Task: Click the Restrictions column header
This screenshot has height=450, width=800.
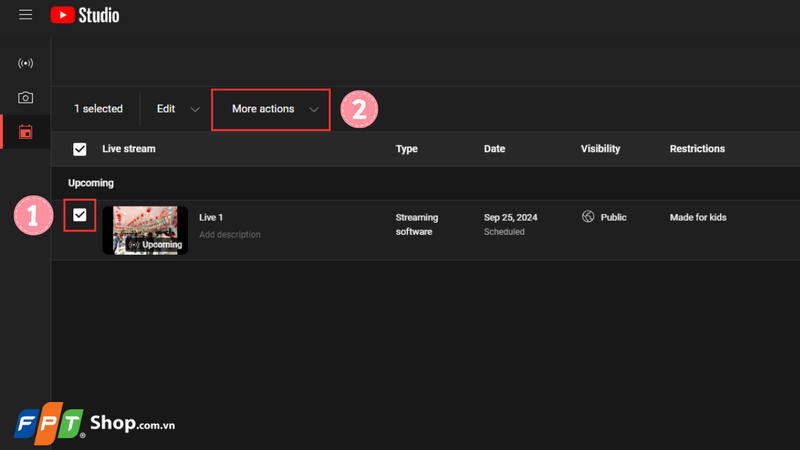Action: [x=697, y=149]
